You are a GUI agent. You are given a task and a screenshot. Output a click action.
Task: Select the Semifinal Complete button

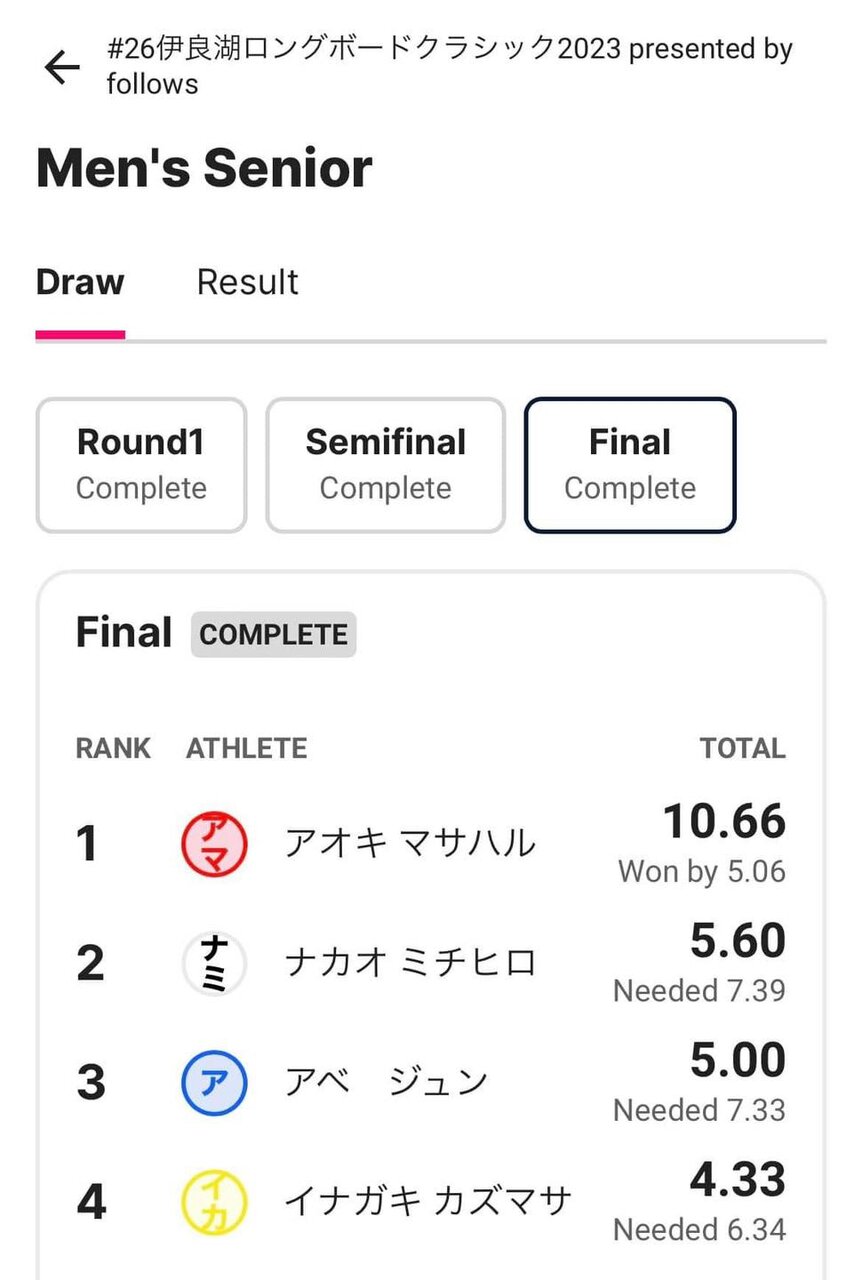pyautogui.click(x=385, y=465)
